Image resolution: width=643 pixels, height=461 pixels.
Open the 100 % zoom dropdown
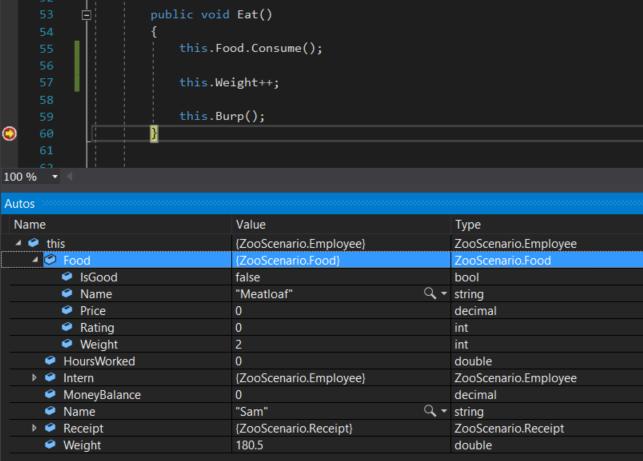[x=55, y=177]
